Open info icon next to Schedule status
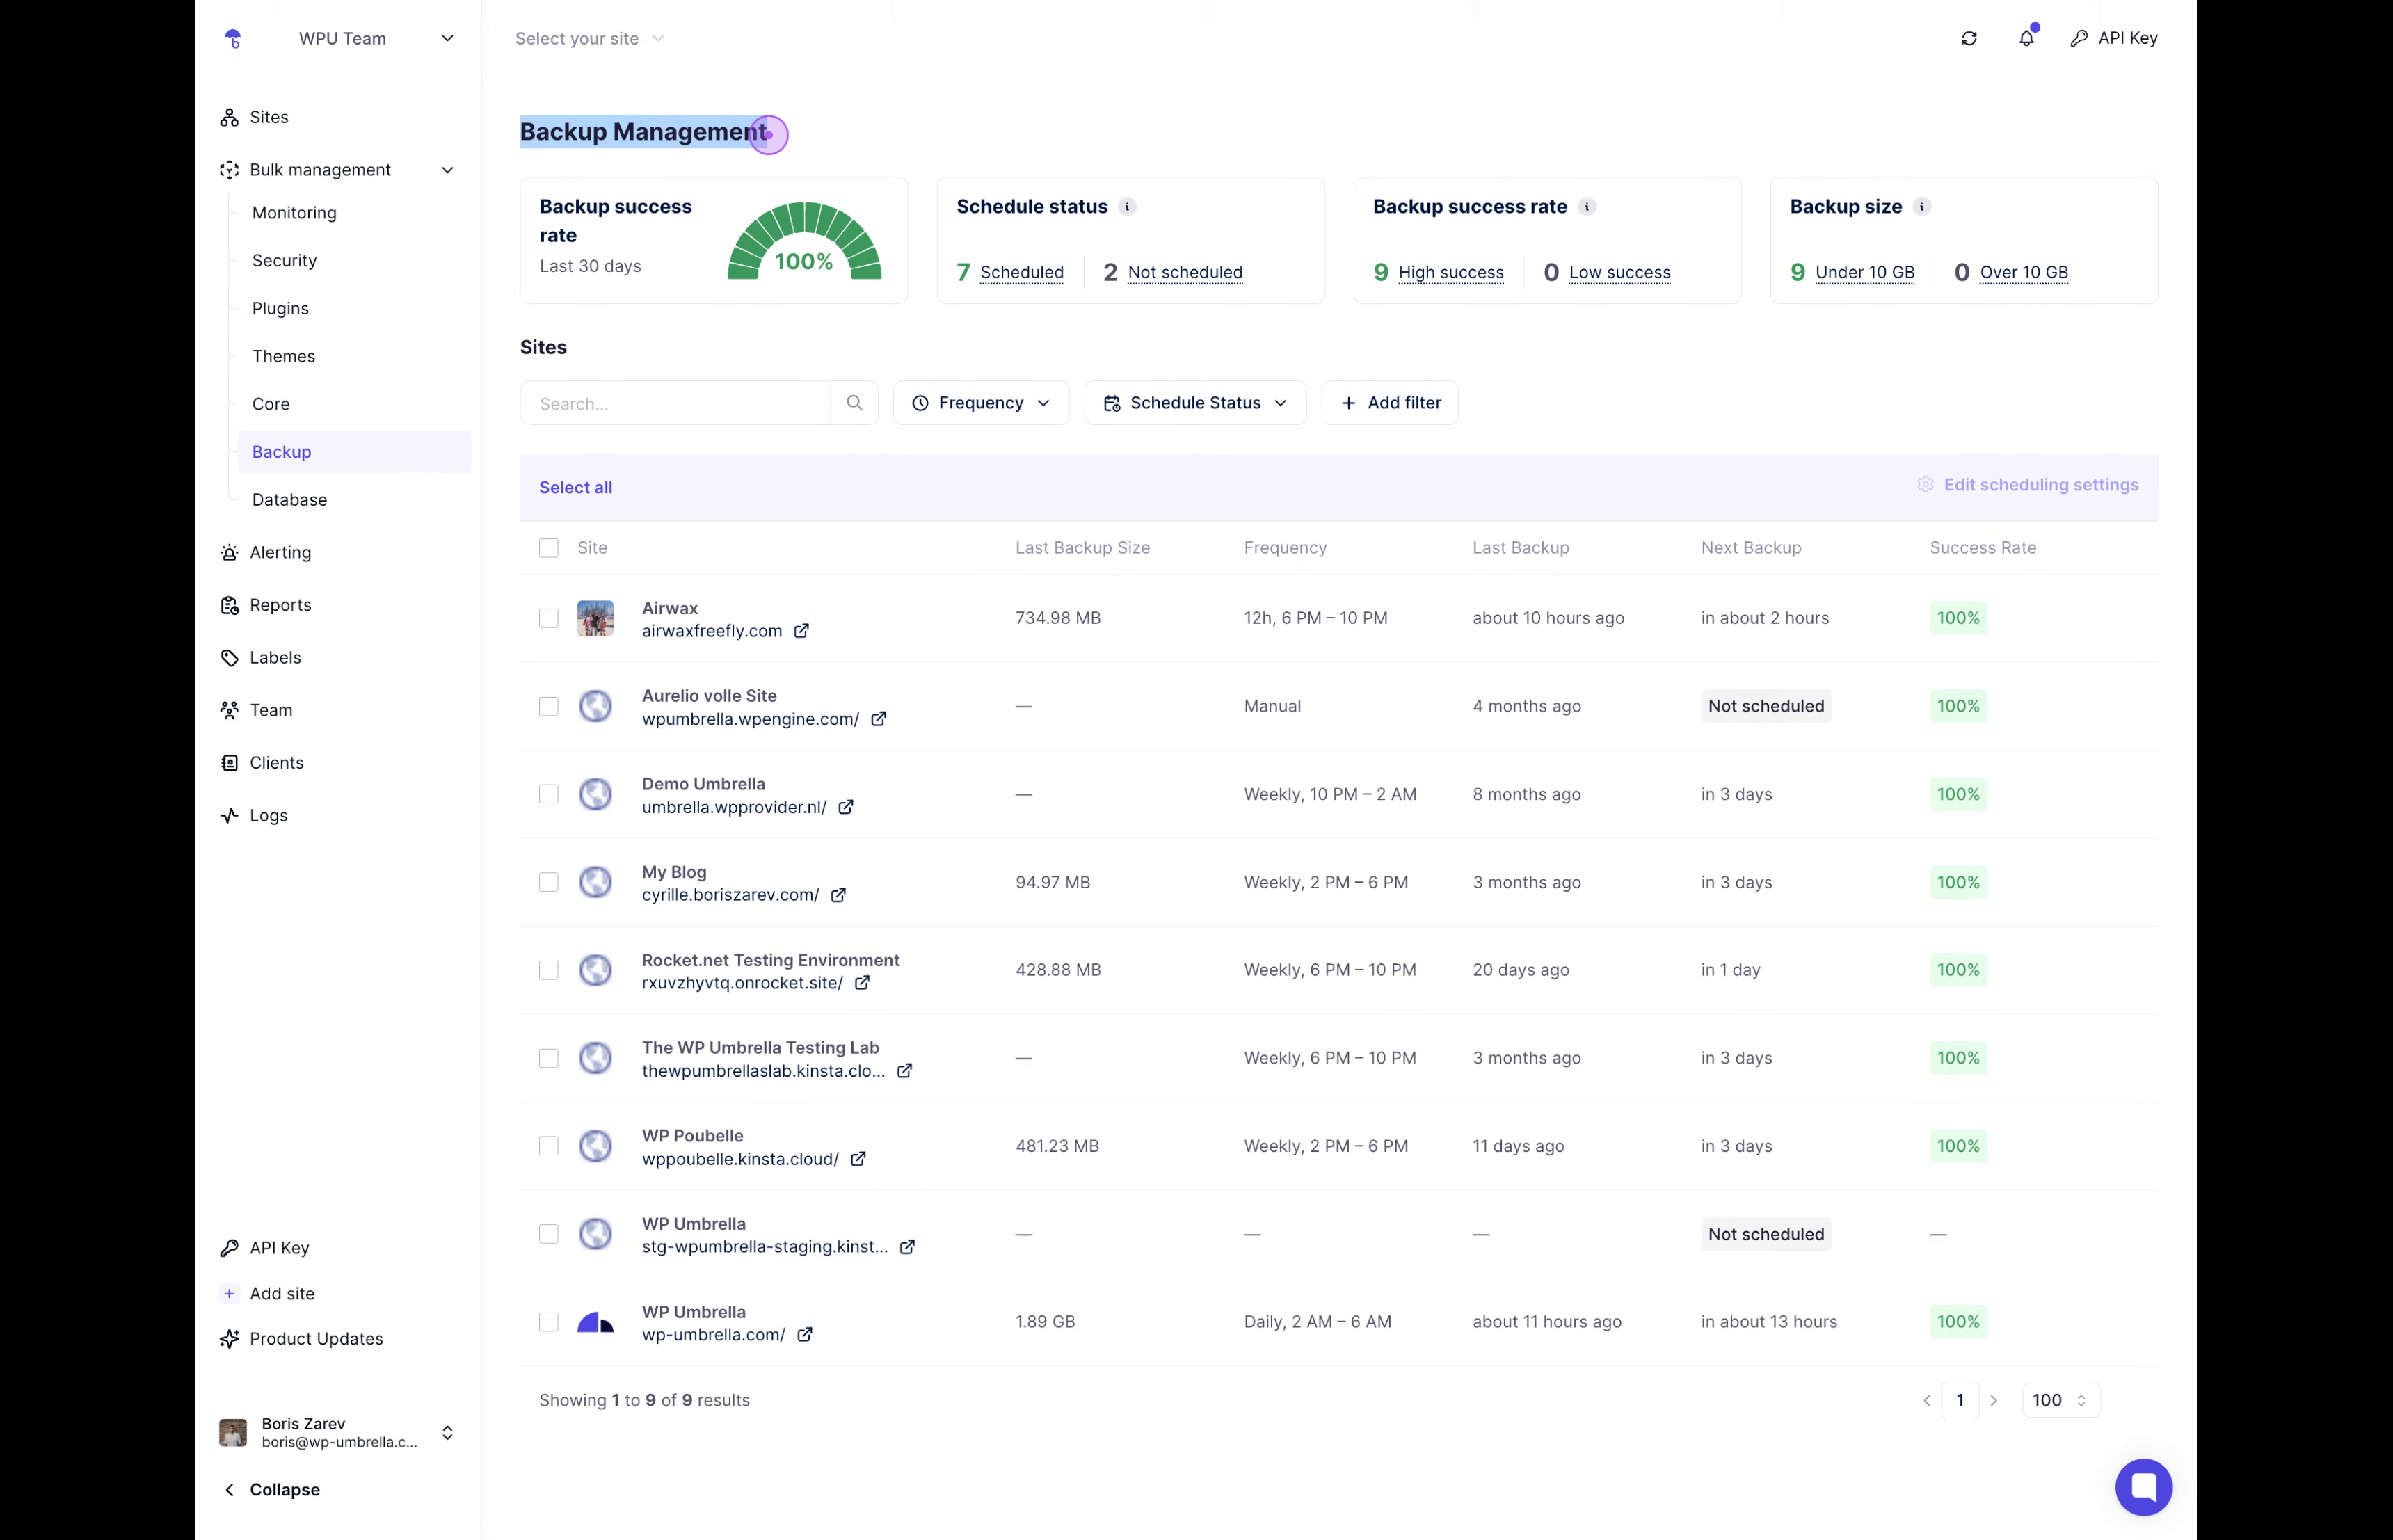Image resolution: width=2393 pixels, height=1540 pixels. pos(1127,207)
